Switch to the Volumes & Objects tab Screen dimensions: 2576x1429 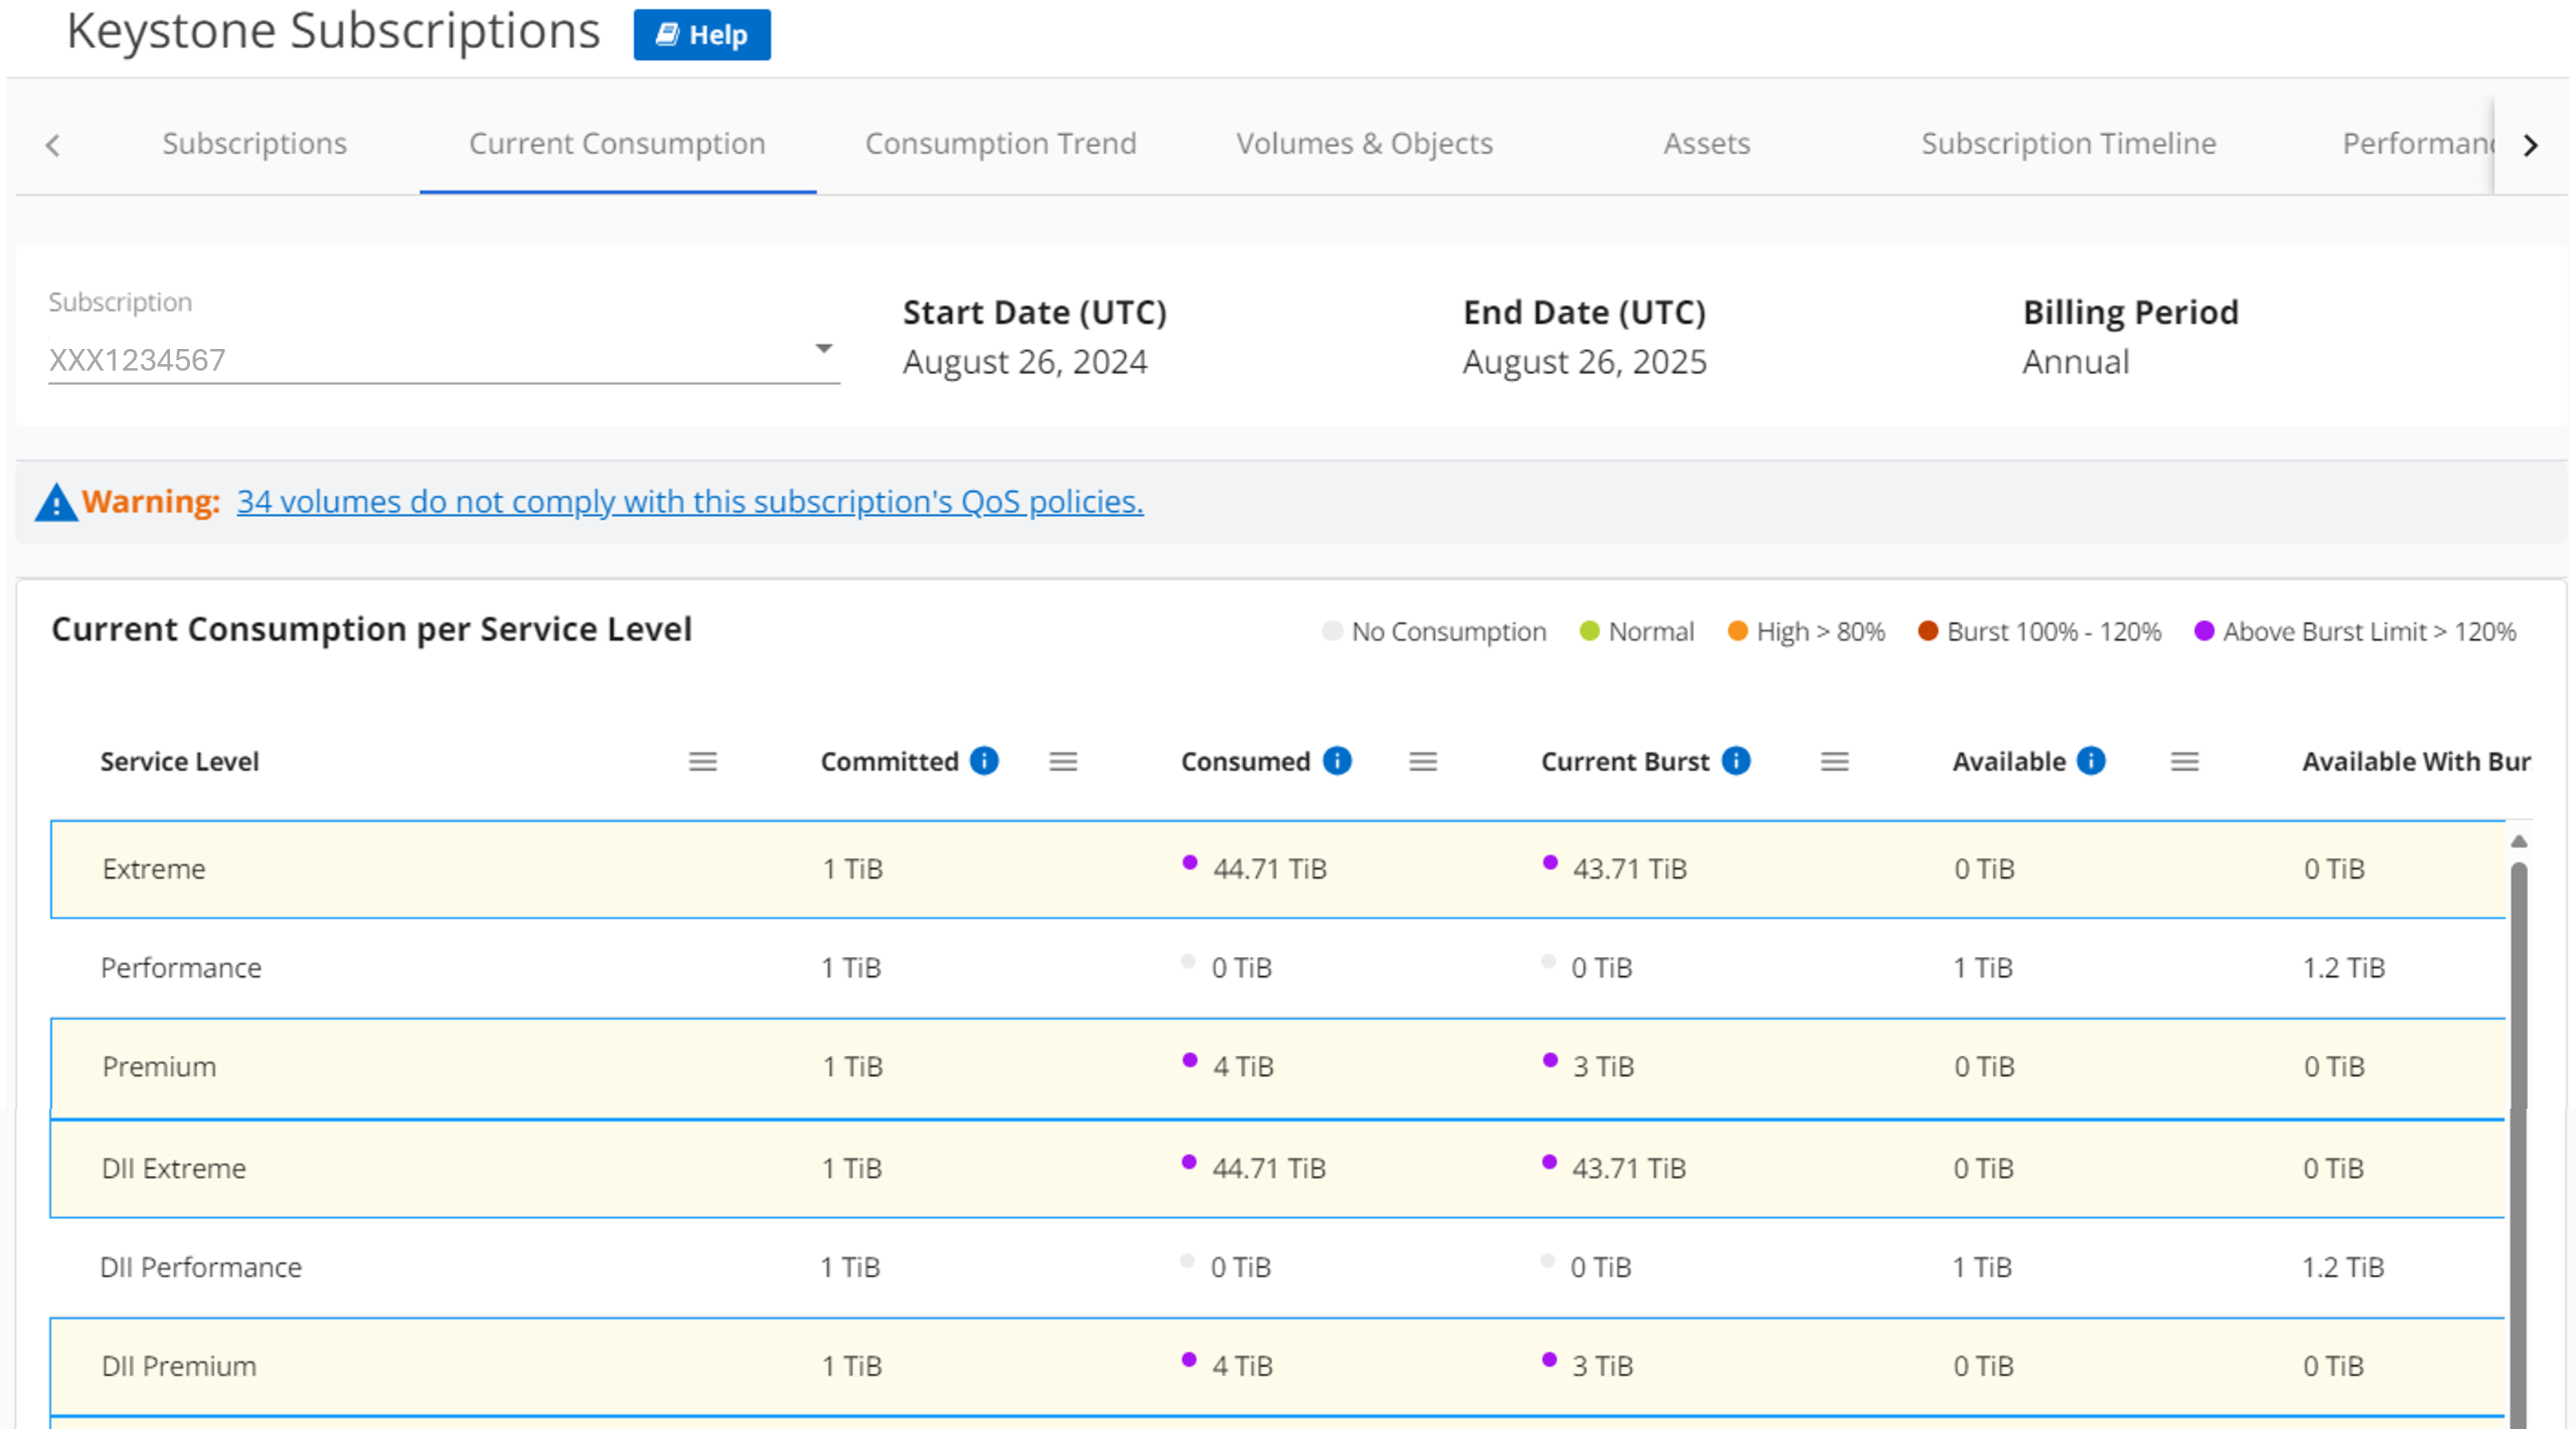coord(1363,142)
